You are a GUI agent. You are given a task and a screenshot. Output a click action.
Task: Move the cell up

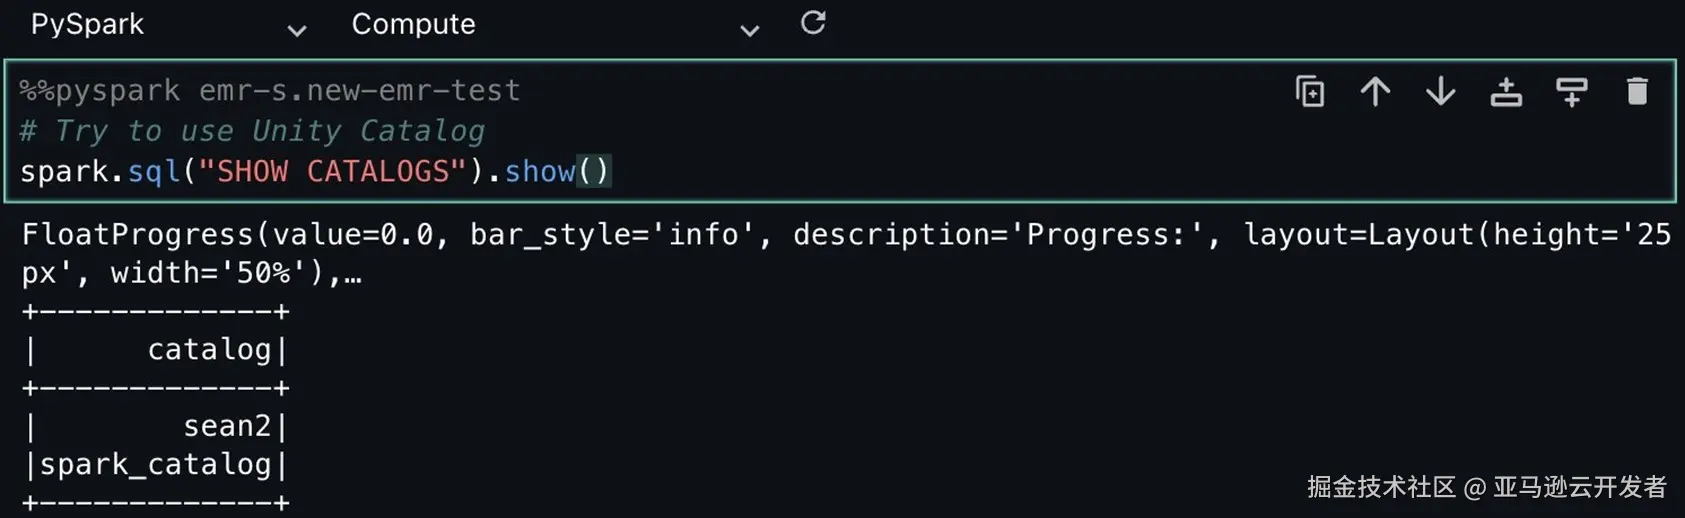click(x=1375, y=92)
